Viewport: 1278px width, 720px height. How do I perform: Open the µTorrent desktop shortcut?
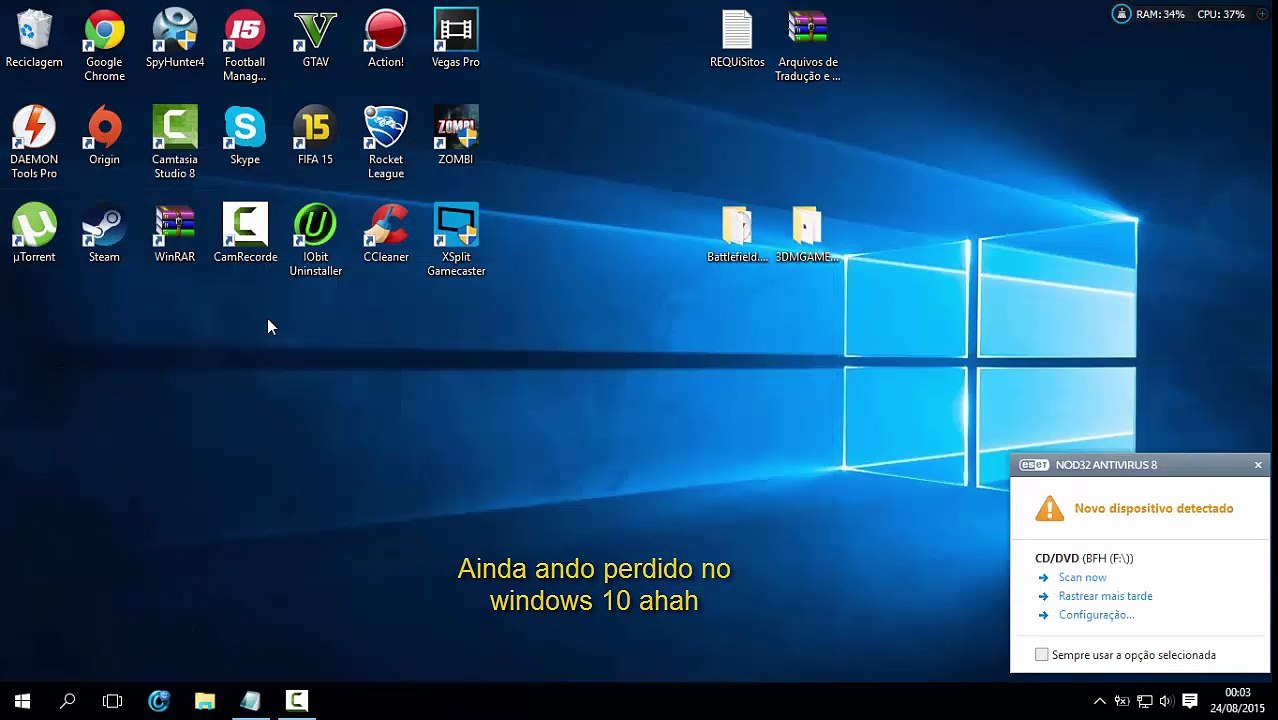pos(34,234)
